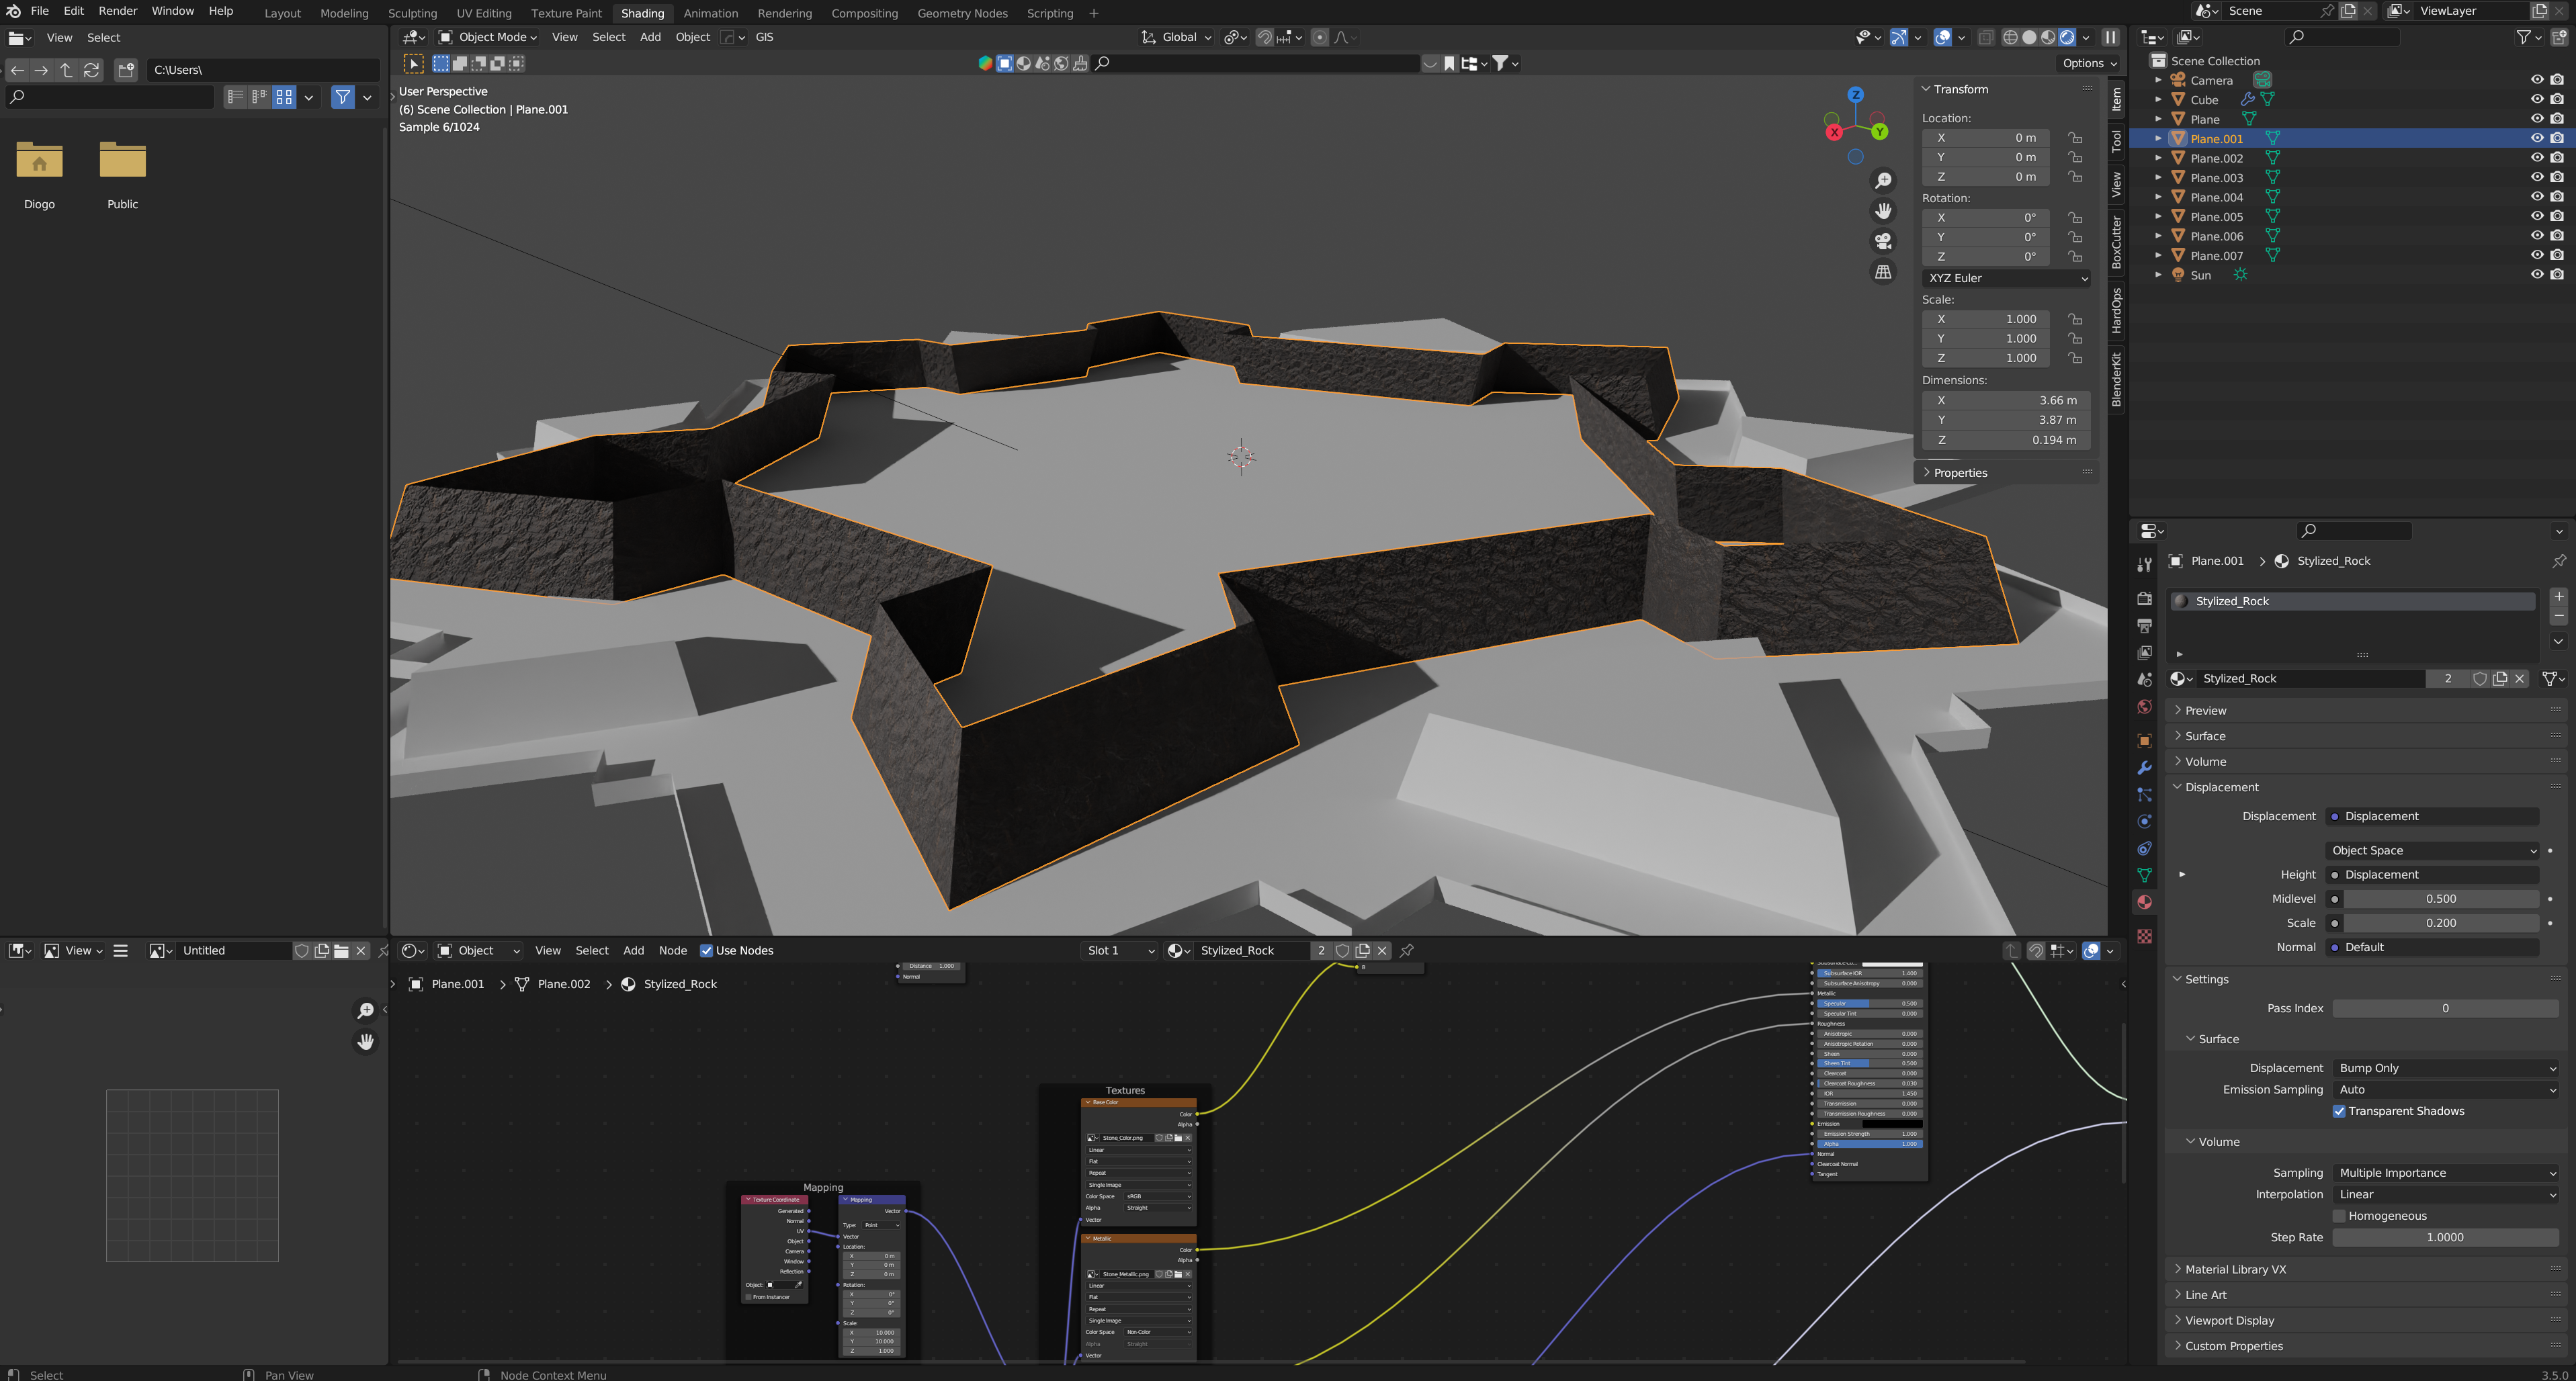Image resolution: width=2576 pixels, height=1381 pixels.
Task: Open the Physics properties tab icon
Action: (x=2144, y=822)
